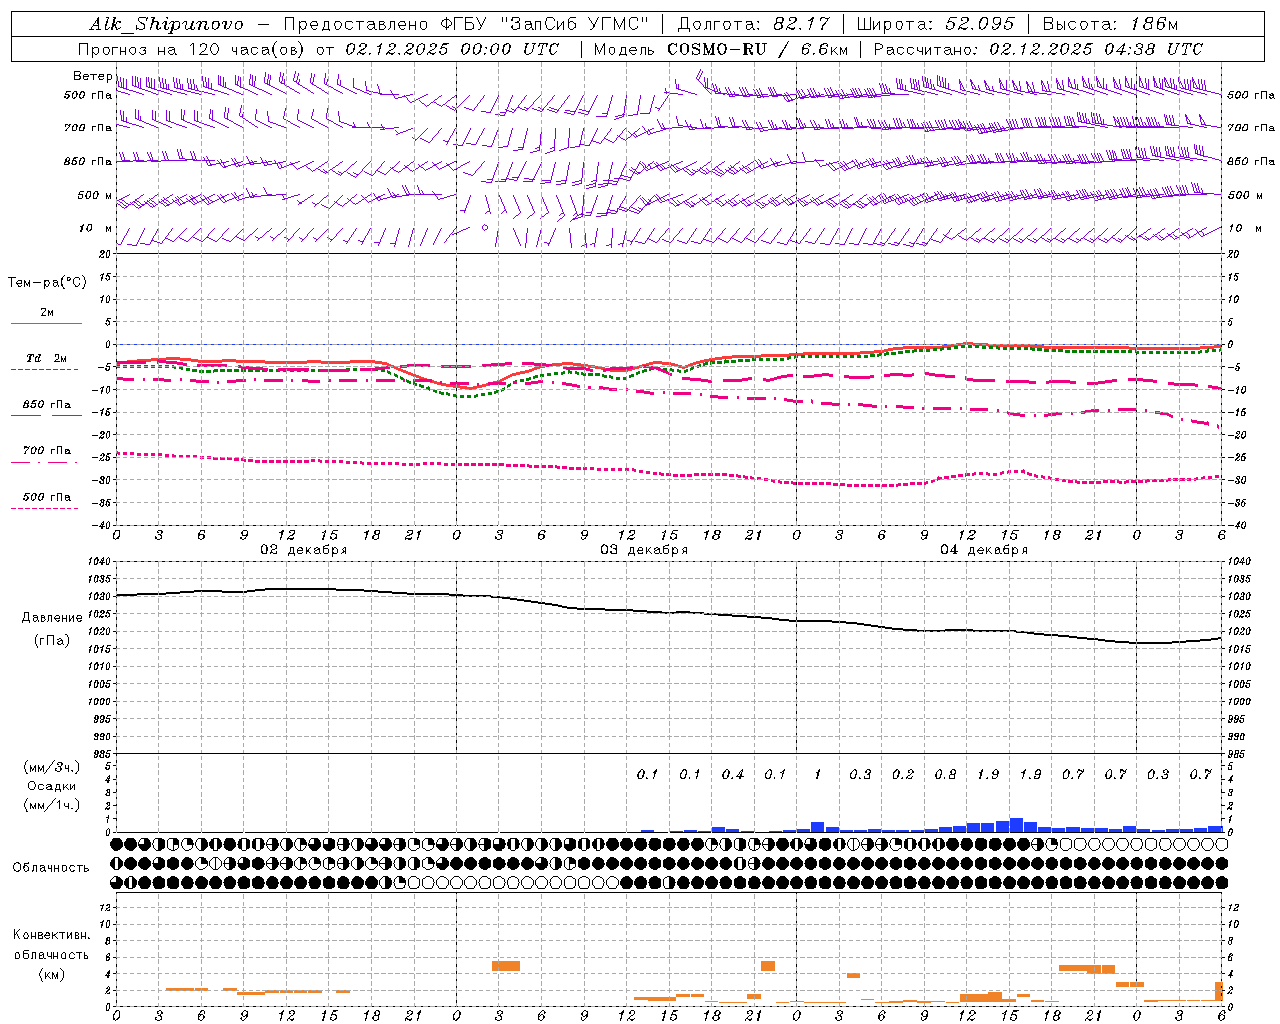Click the 03 декабря date label

click(644, 550)
